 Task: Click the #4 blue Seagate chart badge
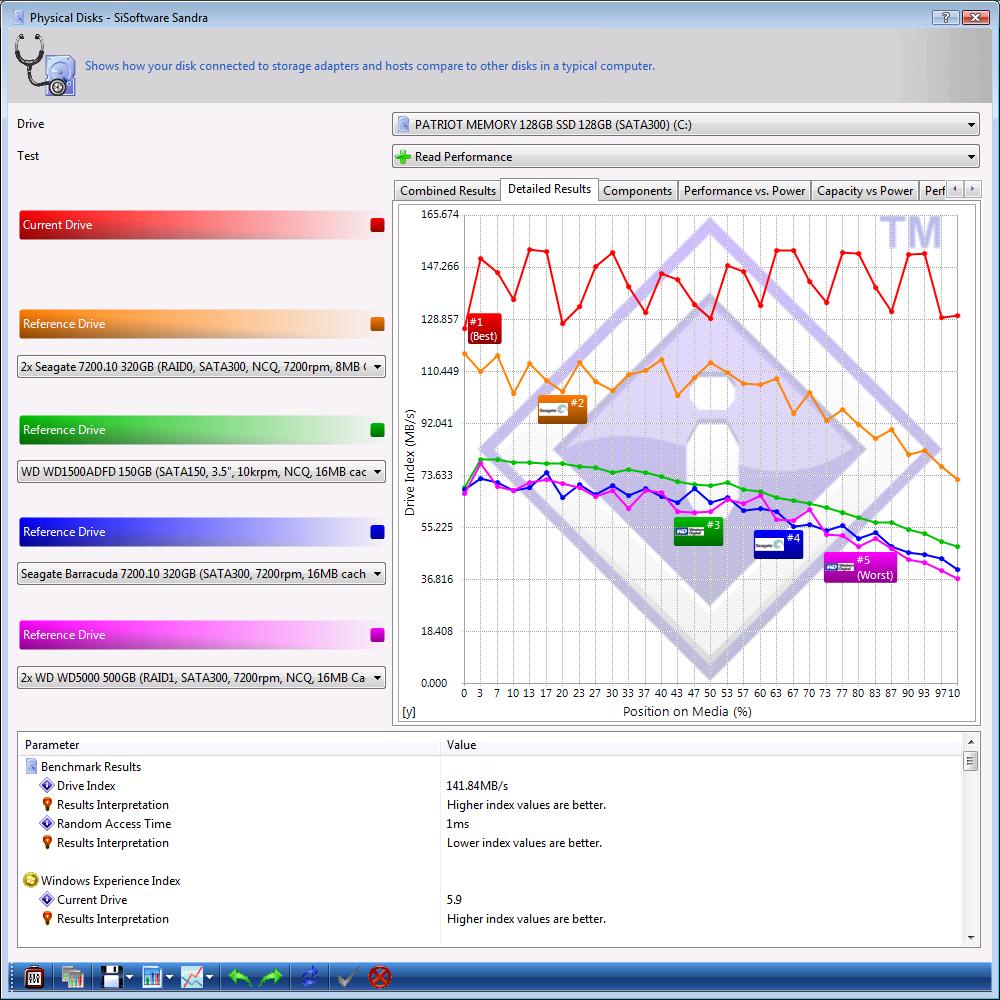(x=778, y=544)
